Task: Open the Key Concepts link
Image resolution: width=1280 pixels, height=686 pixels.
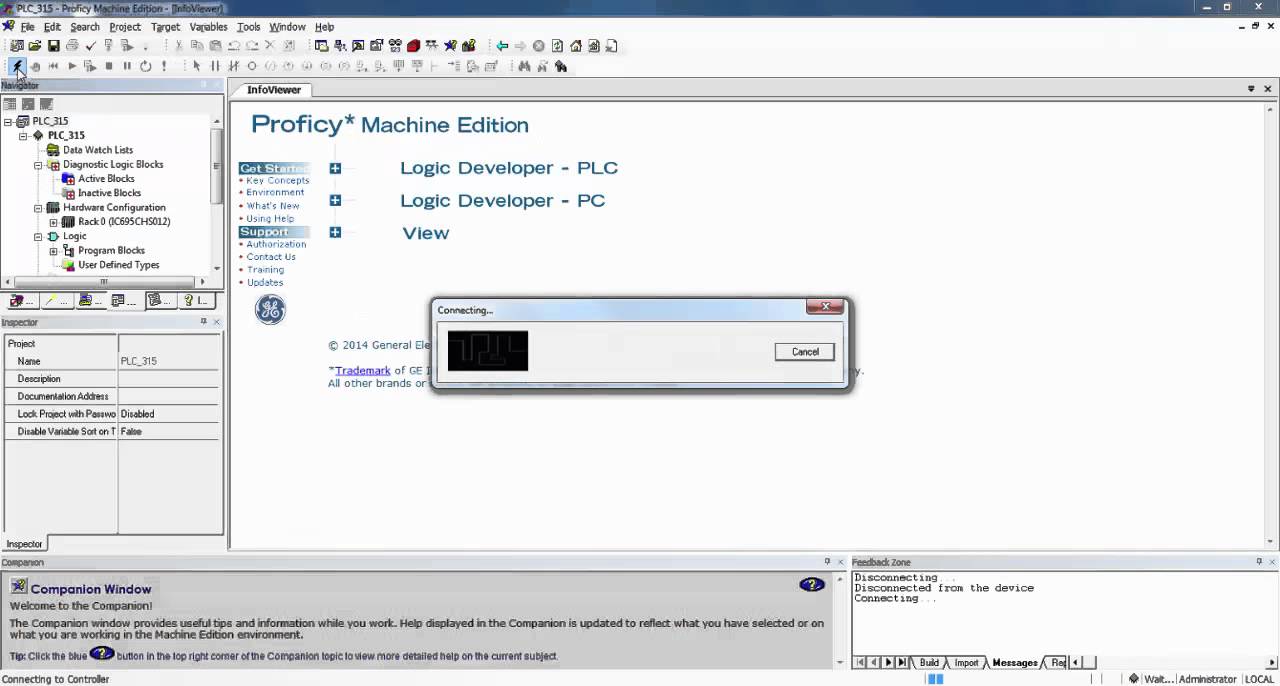Action: tap(277, 180)
